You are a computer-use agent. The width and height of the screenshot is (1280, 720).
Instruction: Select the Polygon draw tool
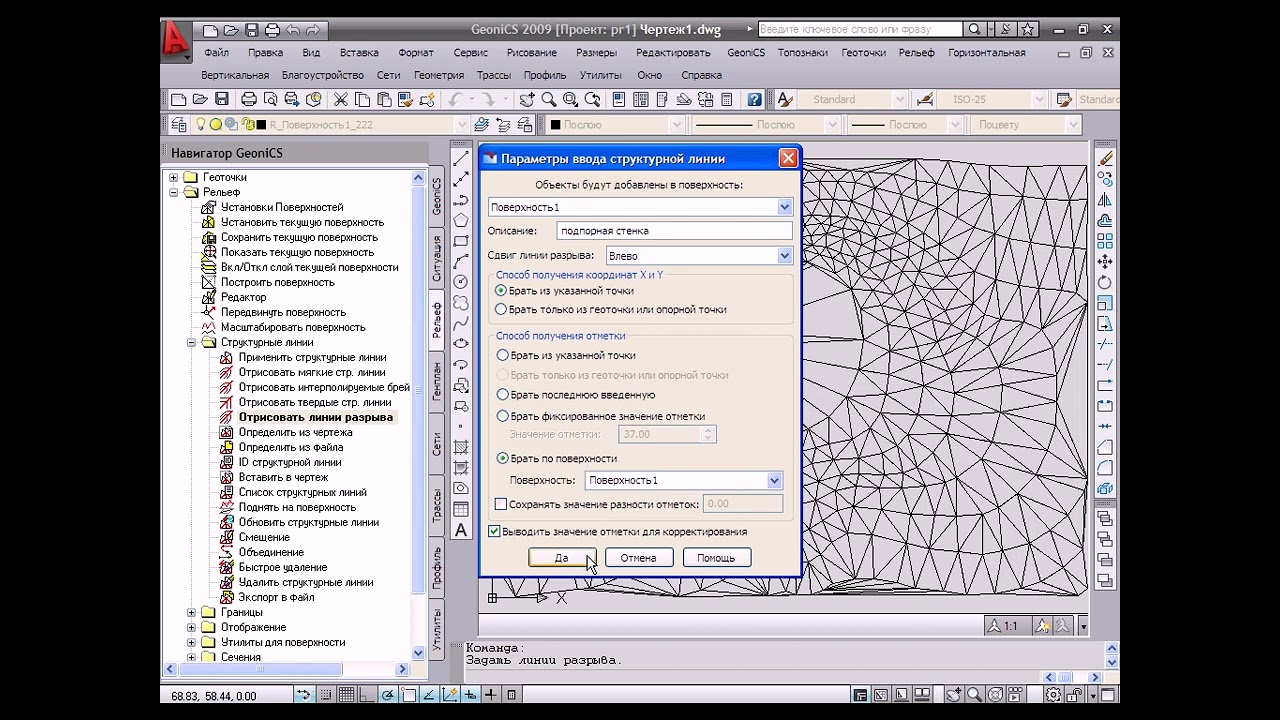click(461, 221)
